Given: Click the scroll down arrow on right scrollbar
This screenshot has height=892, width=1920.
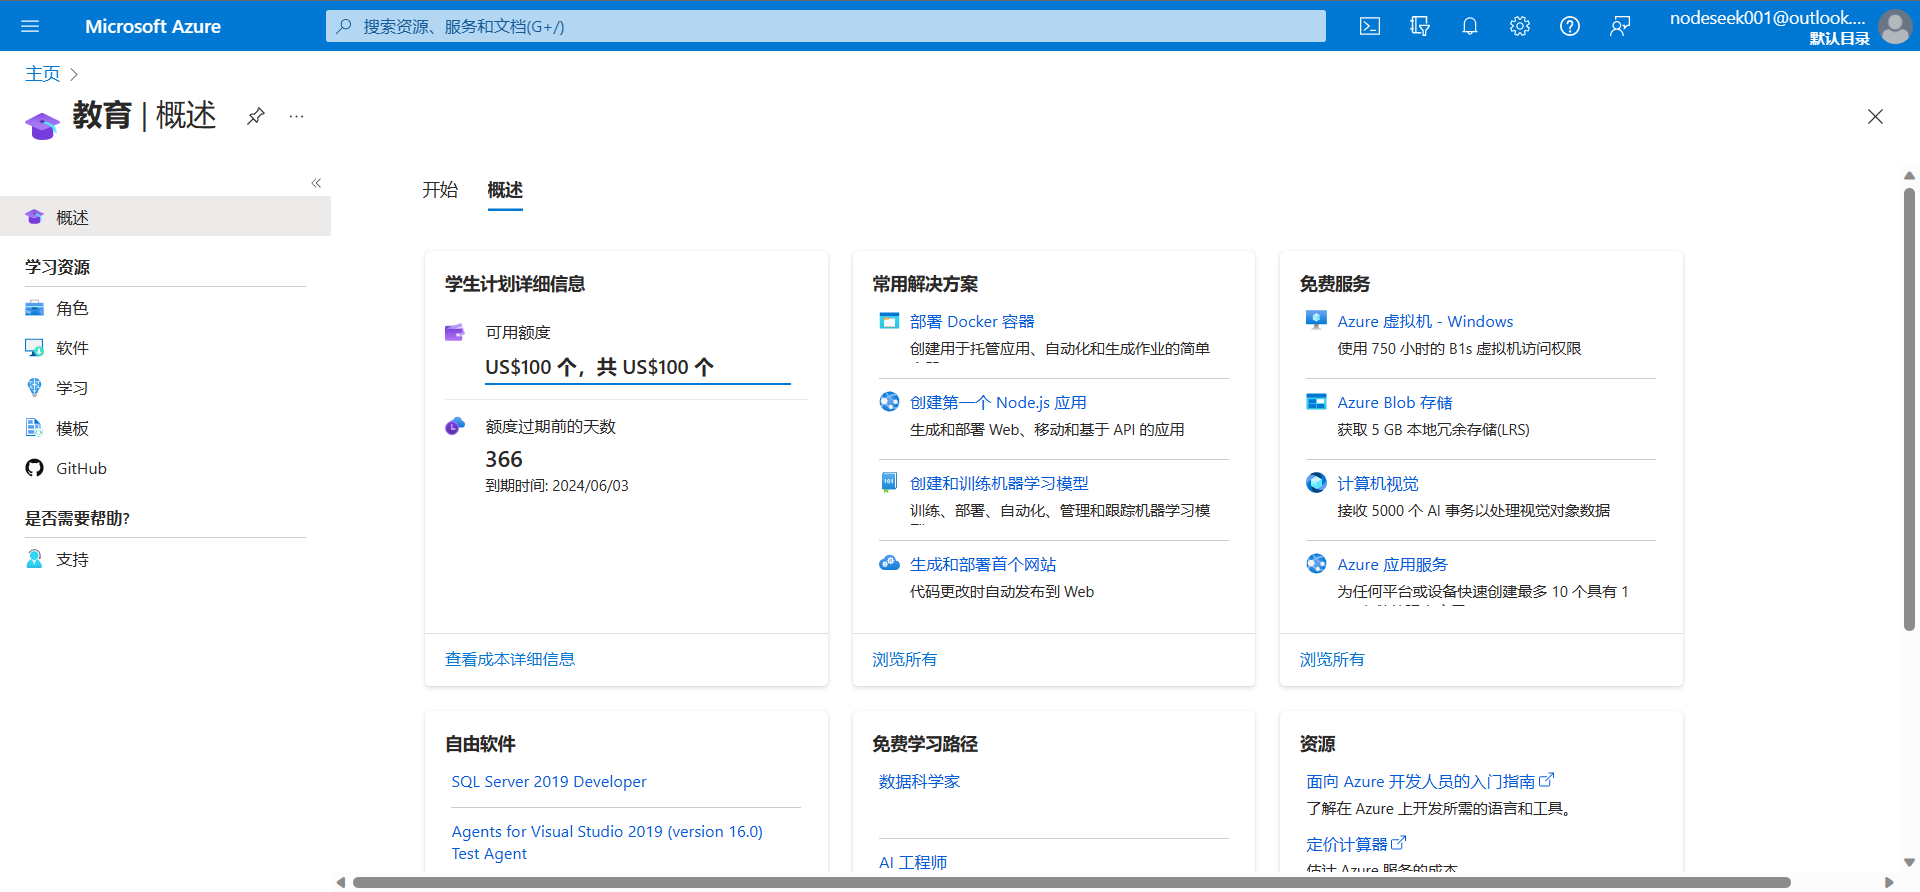Looking at the screenshot, I should click(x=1909, y=862).
